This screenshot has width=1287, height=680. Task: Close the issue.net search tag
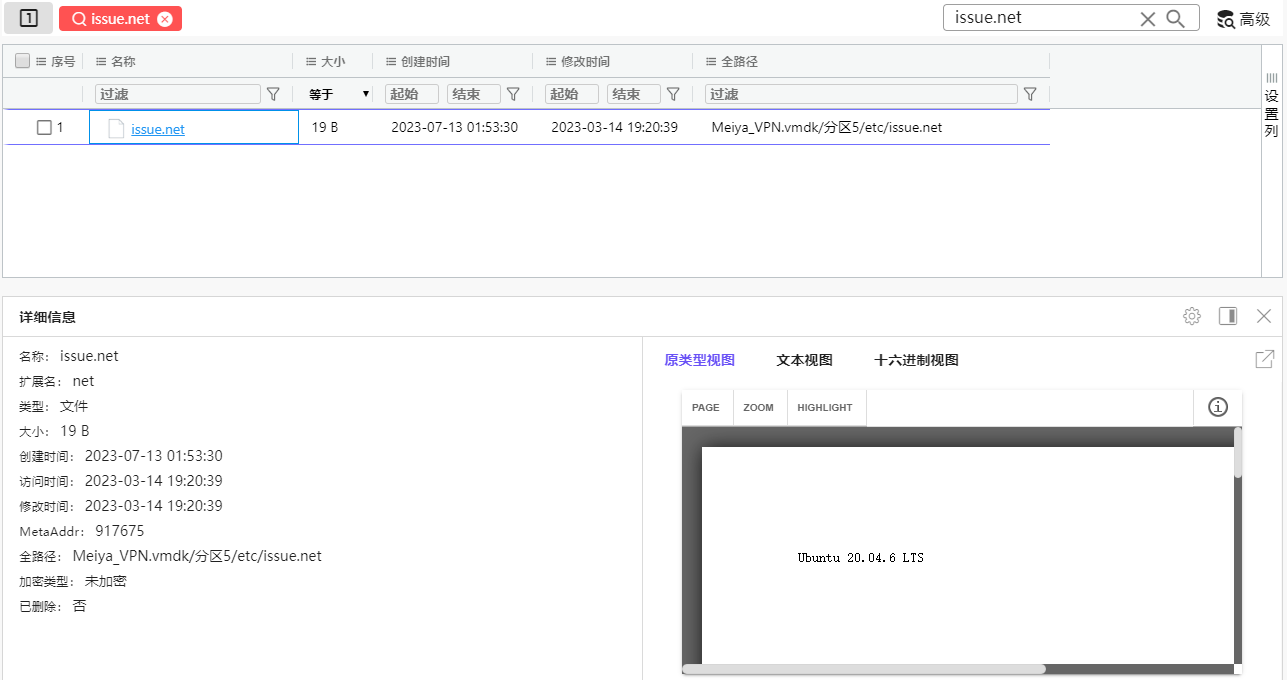click(165, 19)
